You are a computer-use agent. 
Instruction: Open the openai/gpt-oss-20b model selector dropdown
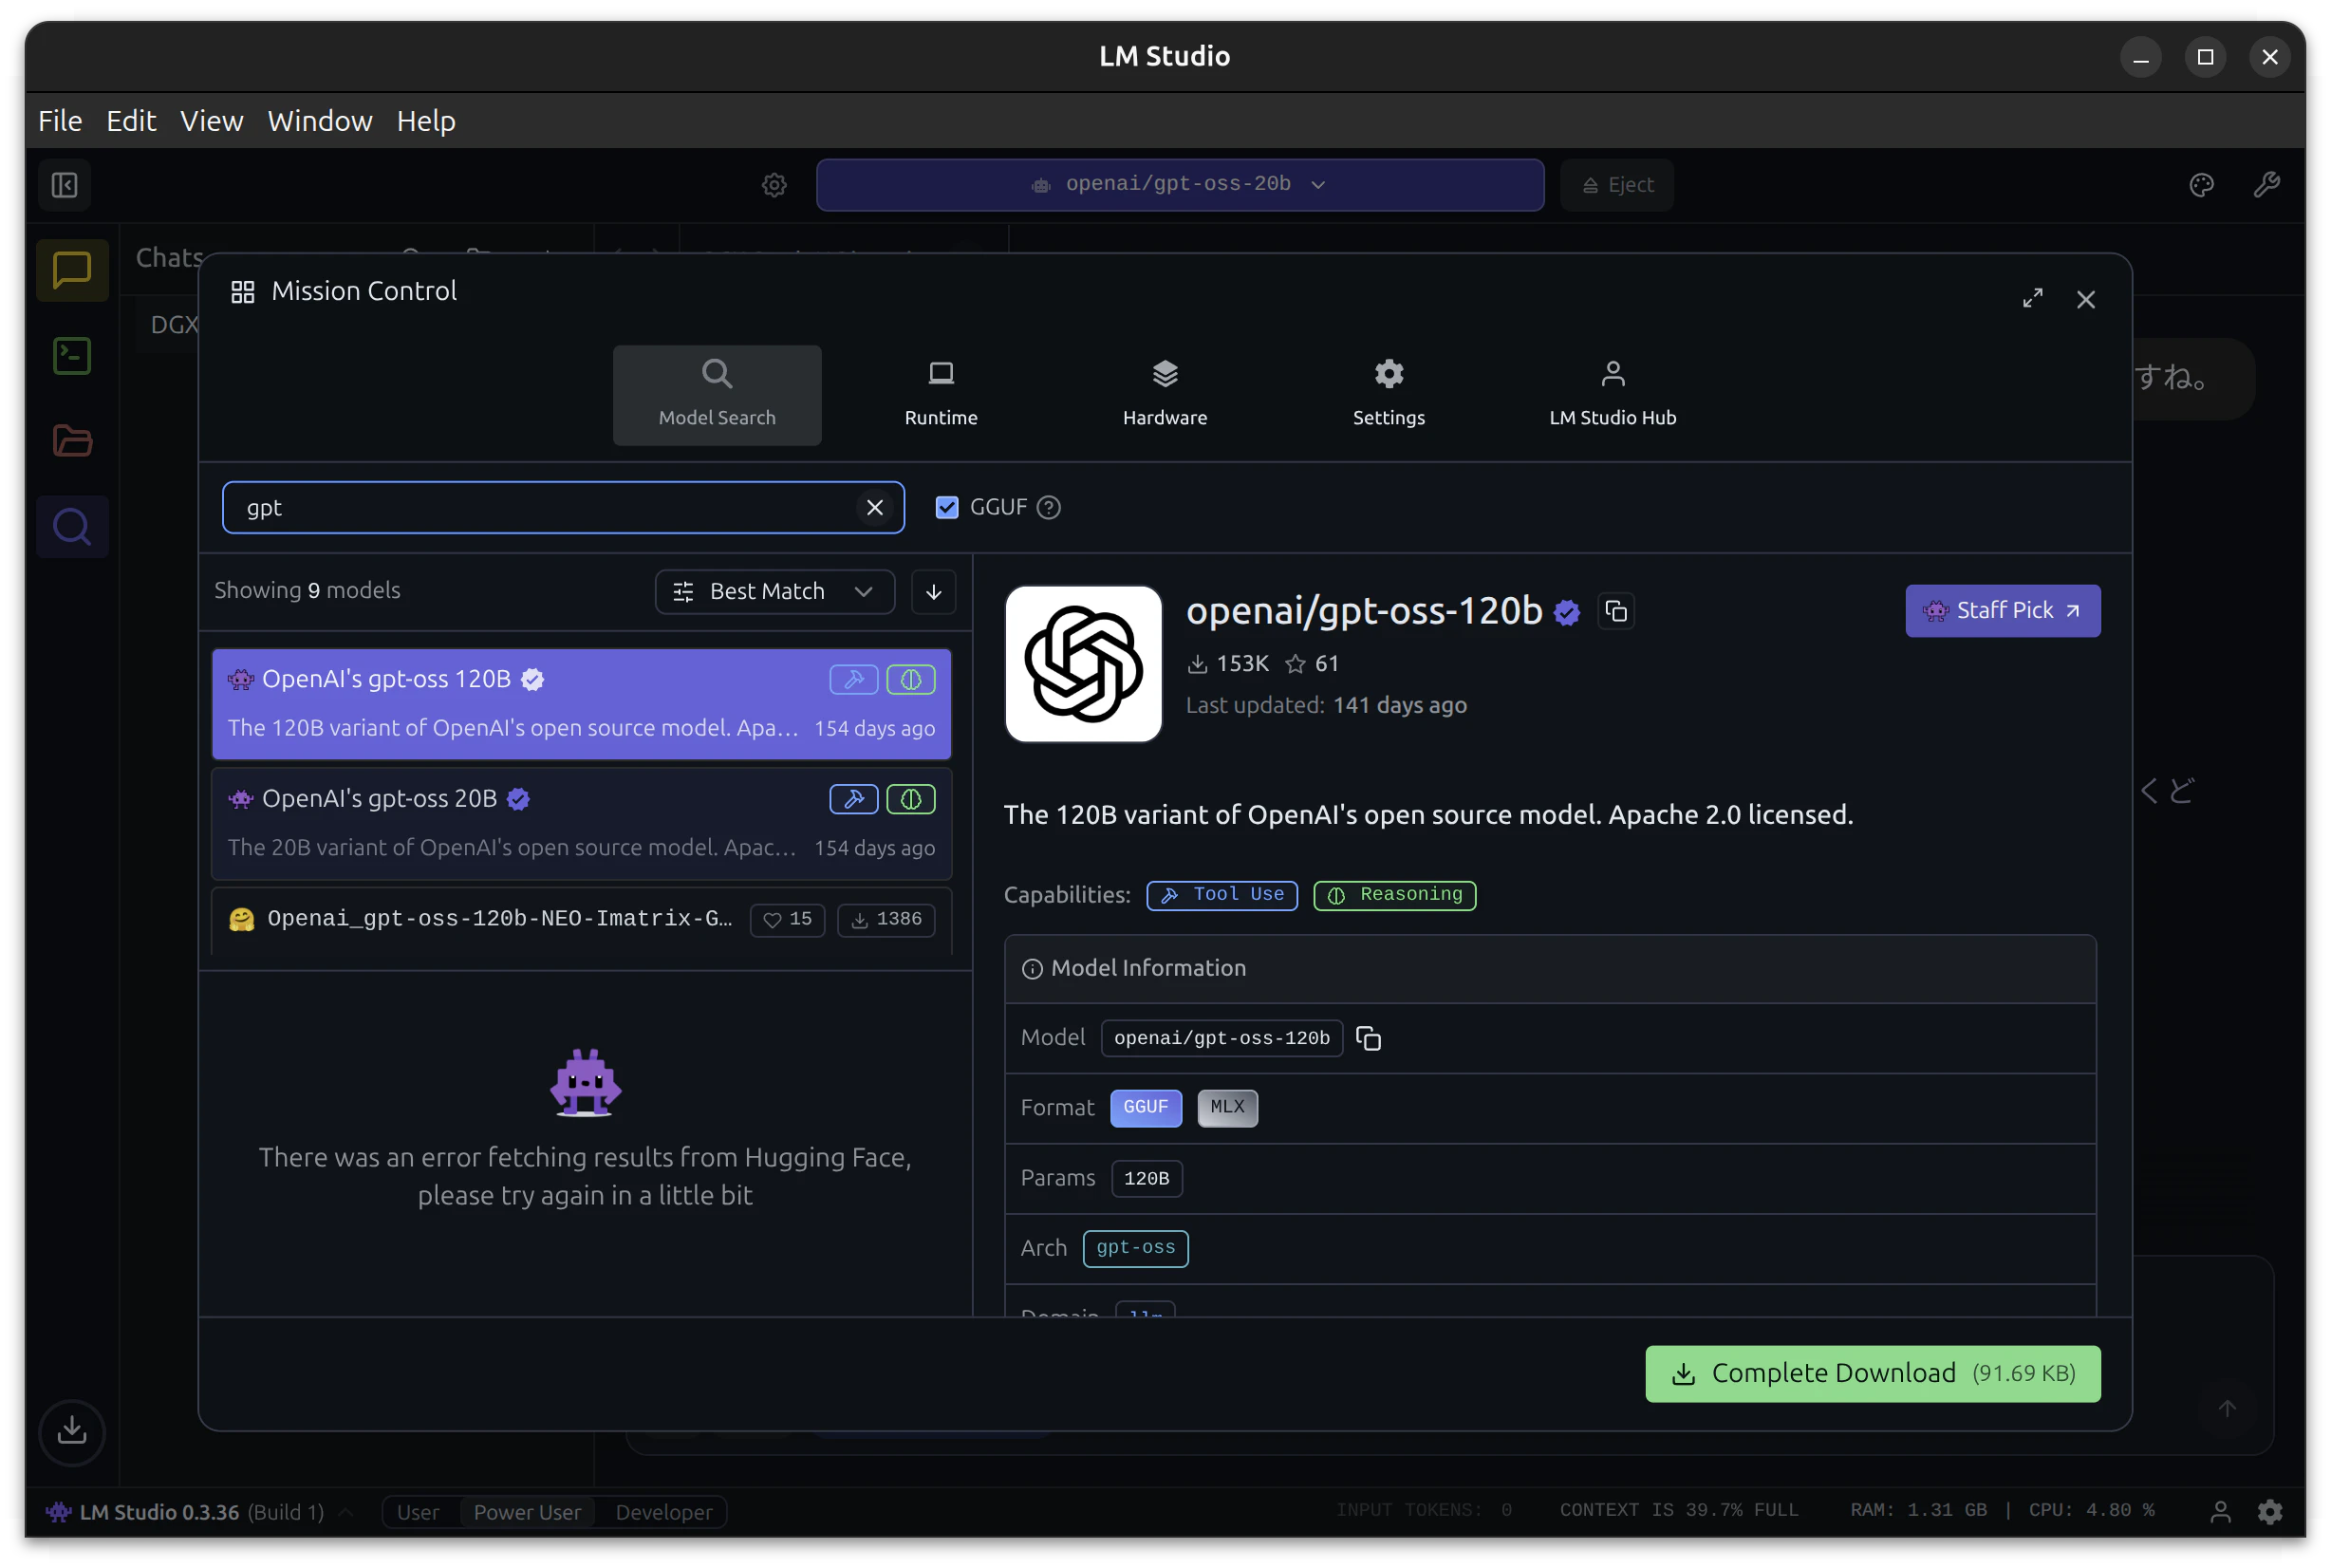point(1179,185)
